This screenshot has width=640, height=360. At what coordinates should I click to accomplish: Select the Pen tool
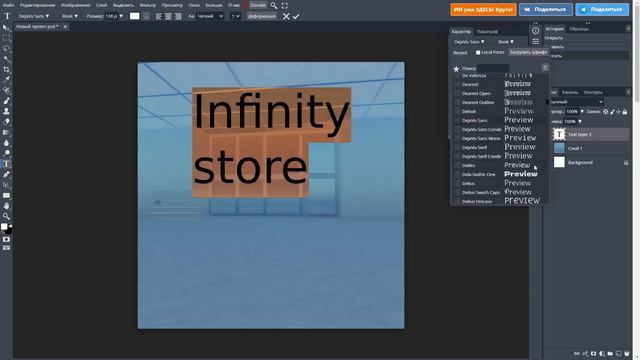click(x=6, y=174)
